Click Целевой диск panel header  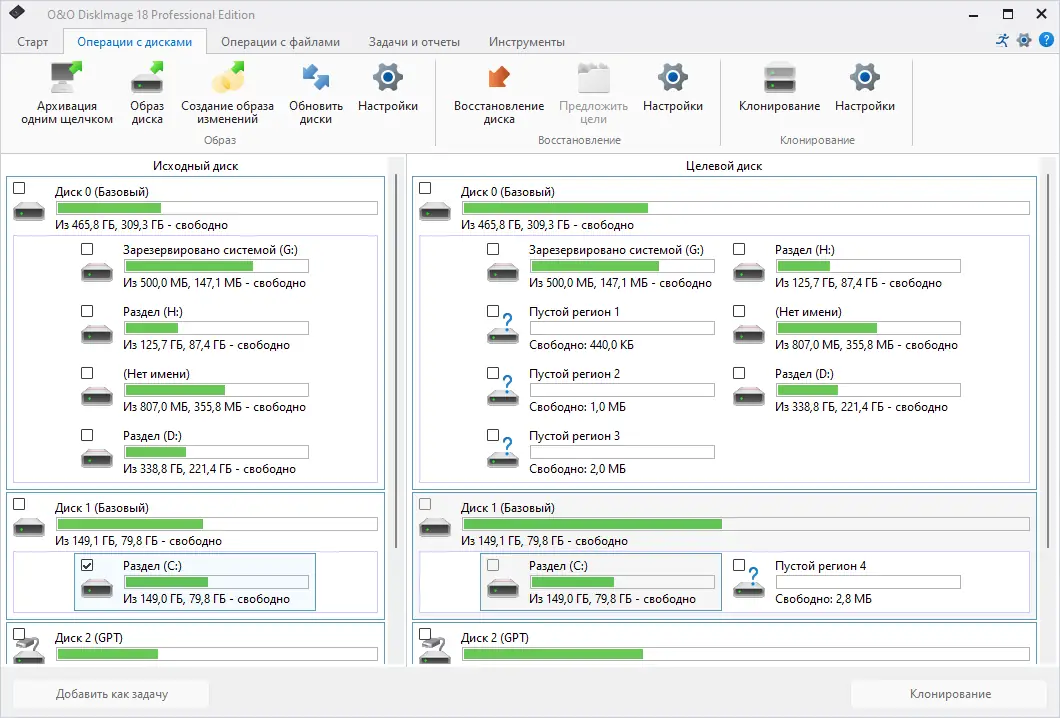(x=724, y=166)
